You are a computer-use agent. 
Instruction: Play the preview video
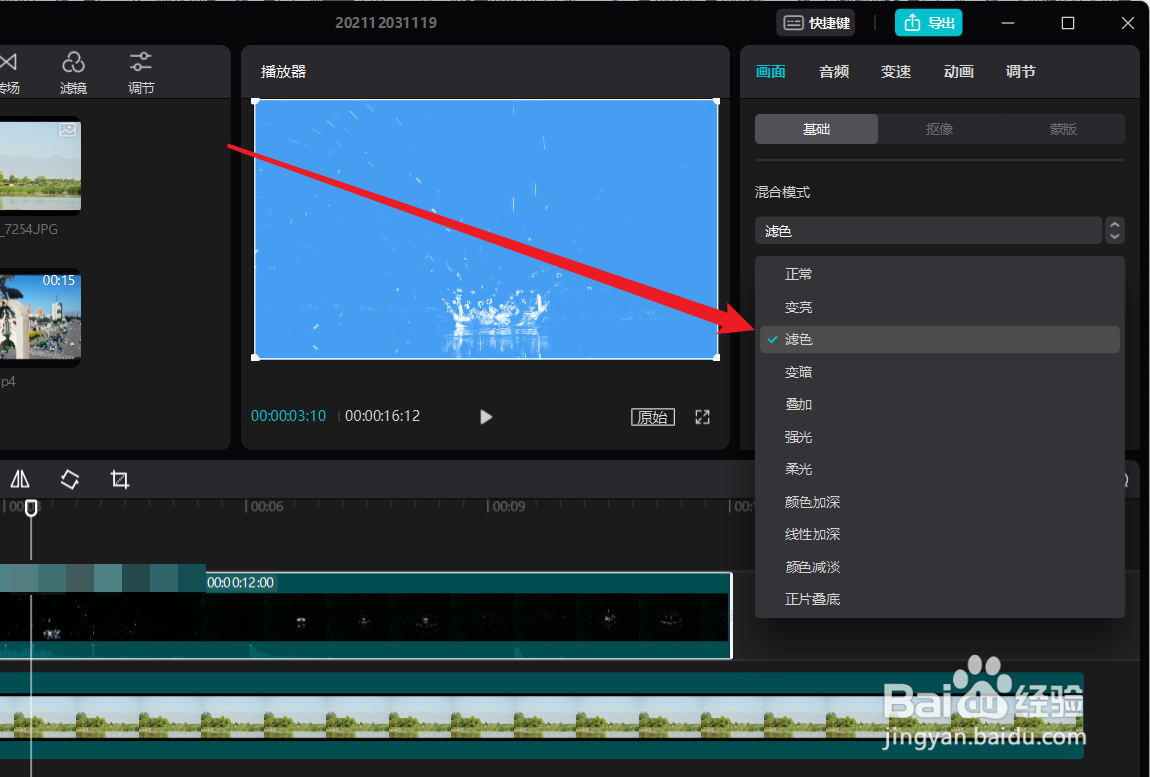[x=486, y=417]
